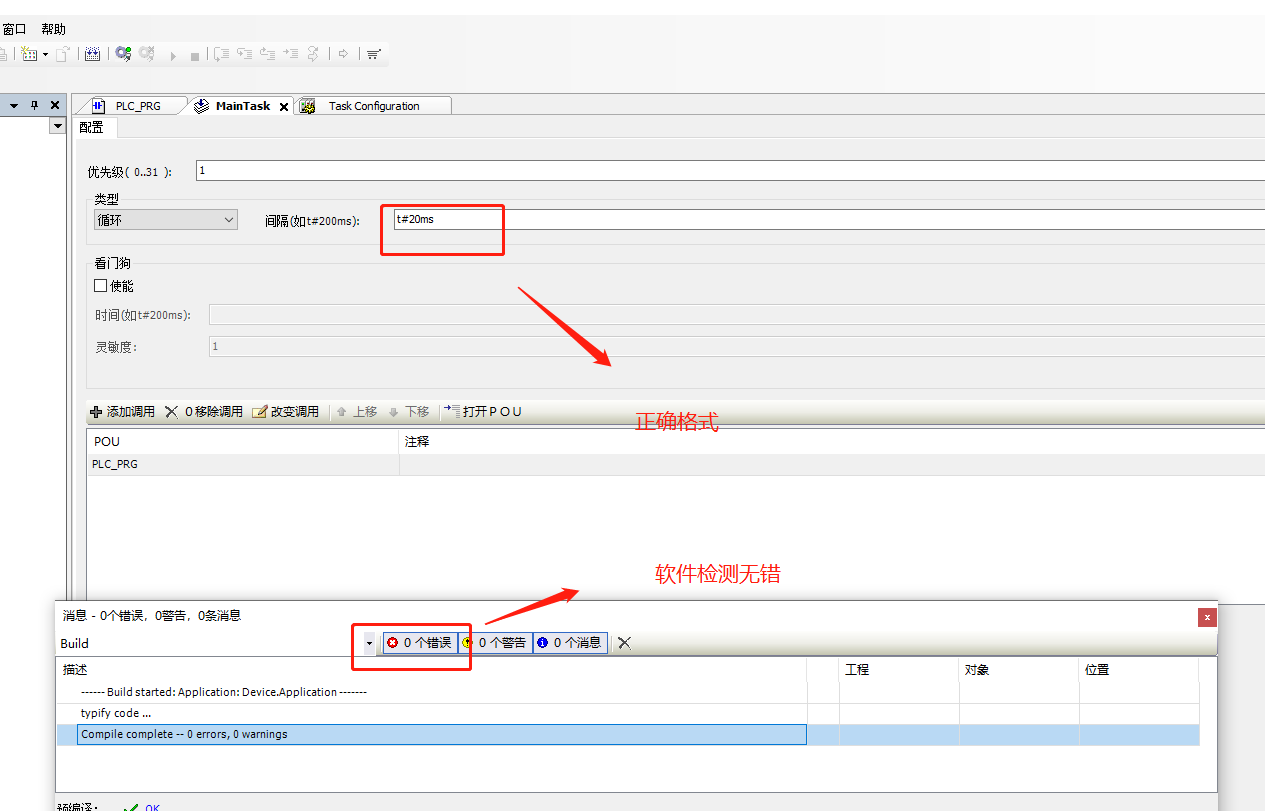Click the 下移 move down button

click(408, 412)
